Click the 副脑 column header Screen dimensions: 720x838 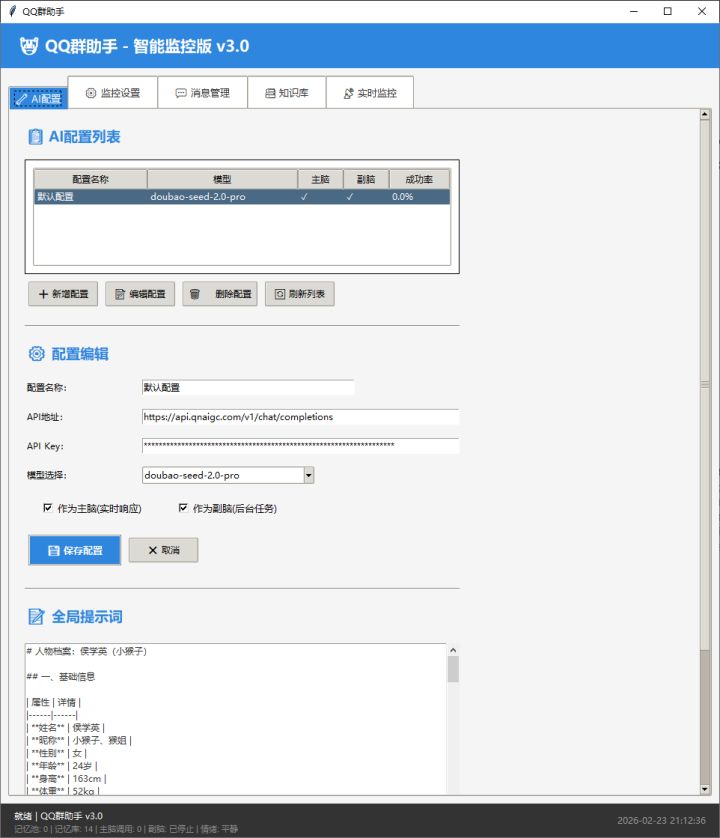point(366,179)
